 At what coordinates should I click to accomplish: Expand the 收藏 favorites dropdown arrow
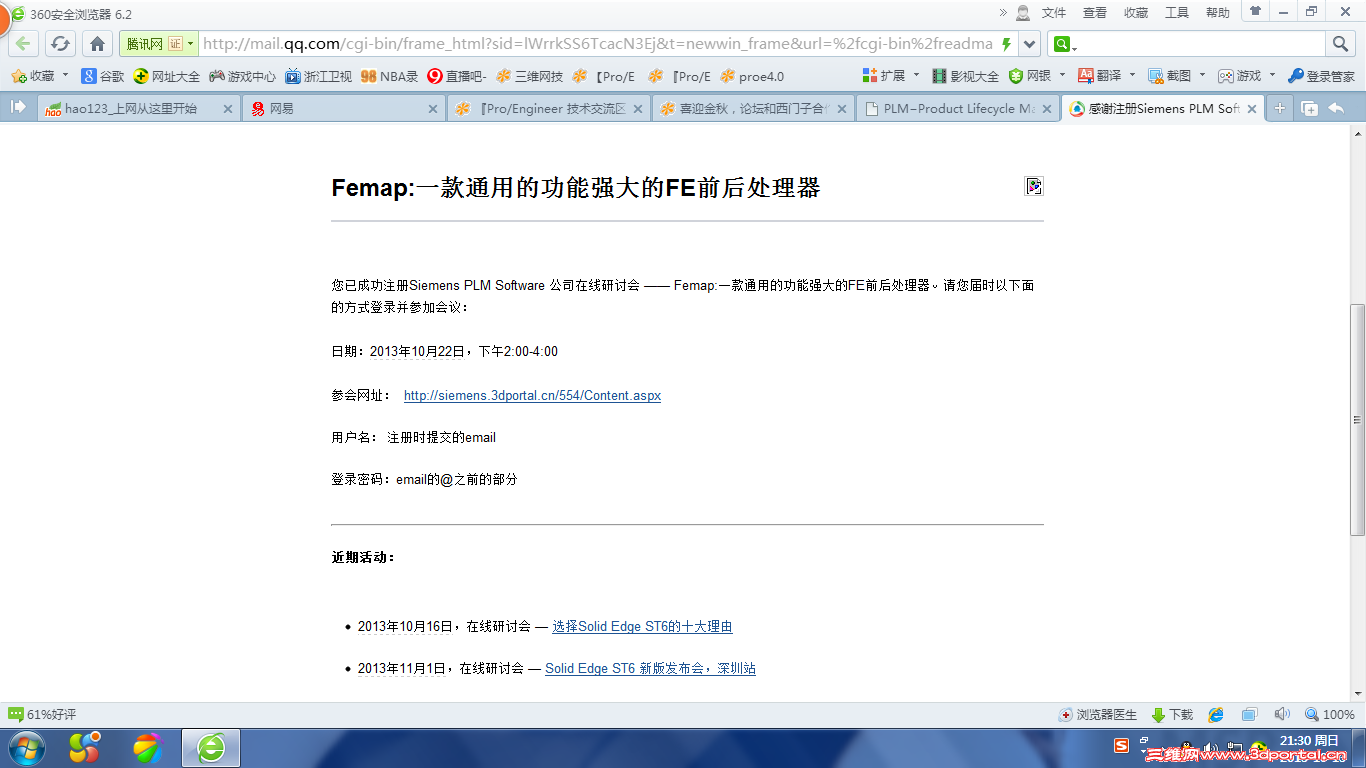coord(65,76)
